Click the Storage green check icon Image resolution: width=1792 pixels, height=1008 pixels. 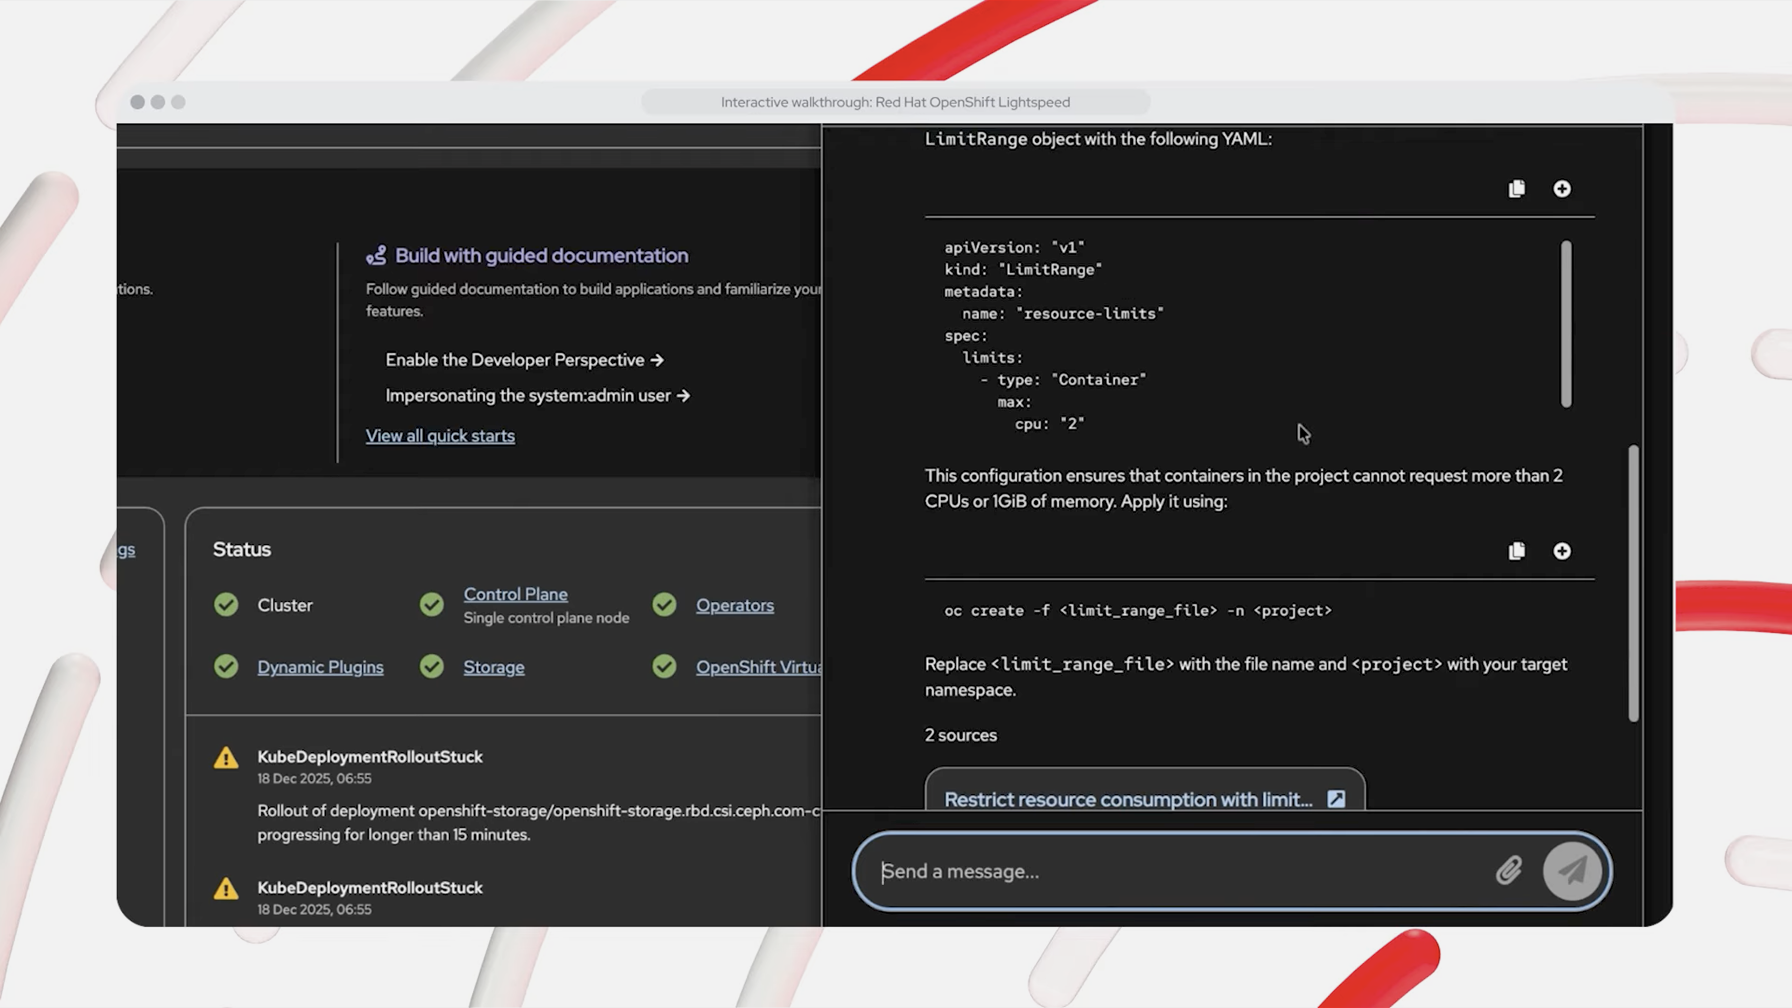(x=432, y=667)
